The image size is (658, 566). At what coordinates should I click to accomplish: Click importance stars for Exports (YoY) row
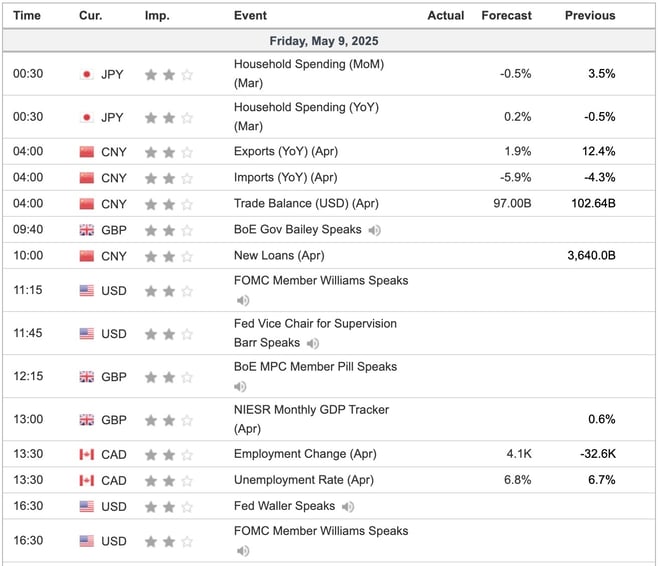[x=169, y=152]
